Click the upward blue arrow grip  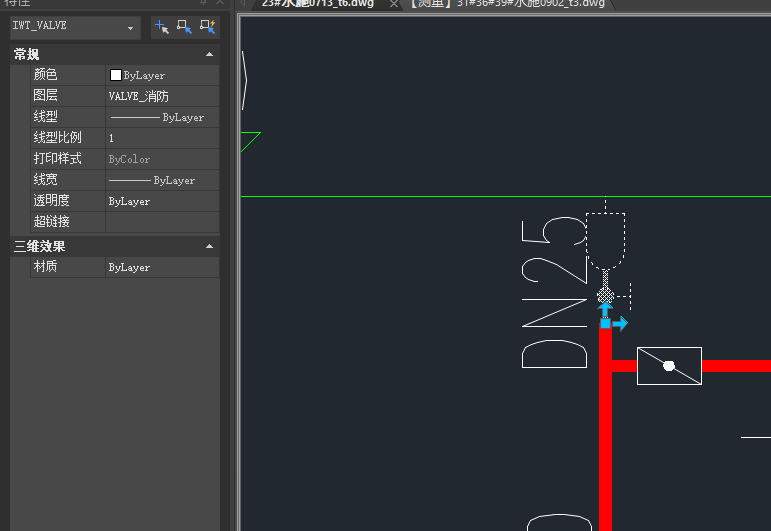point(605,310)
